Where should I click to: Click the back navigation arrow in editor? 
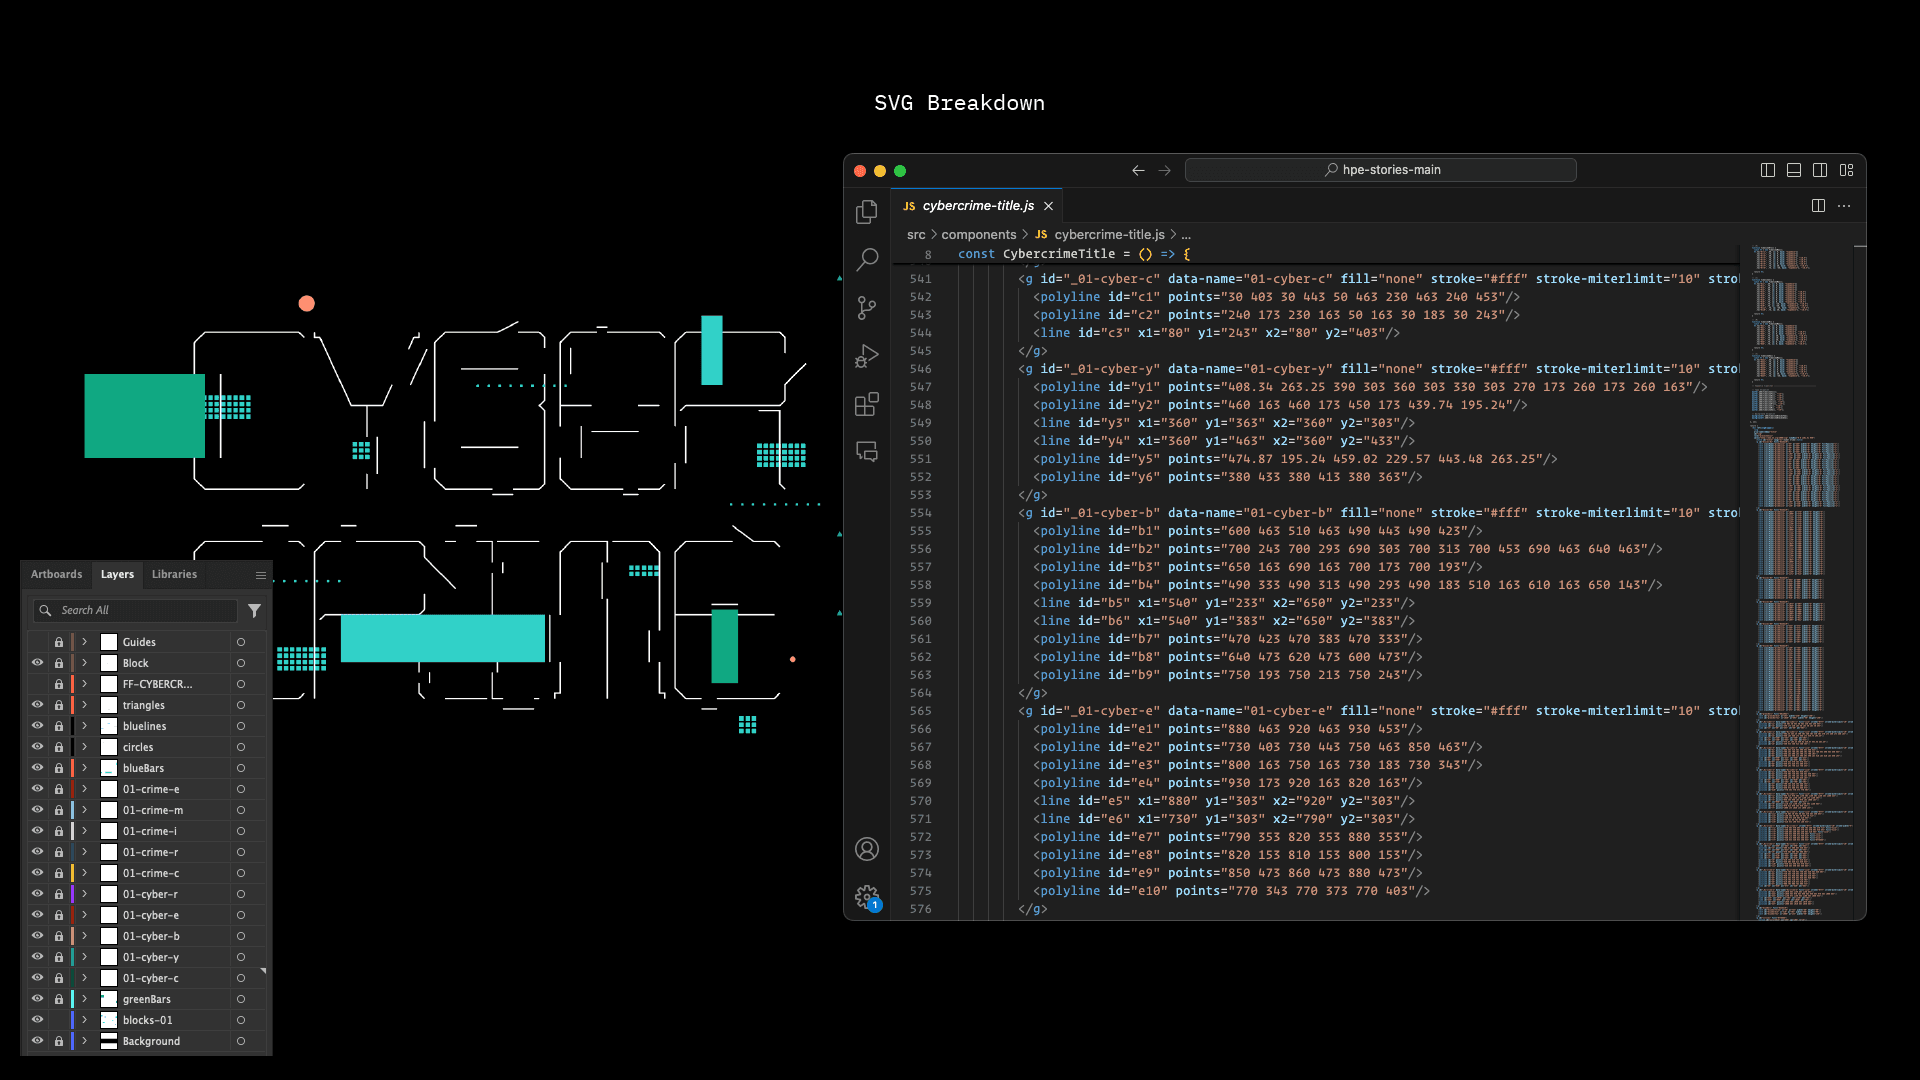(x=1138, y=170)
